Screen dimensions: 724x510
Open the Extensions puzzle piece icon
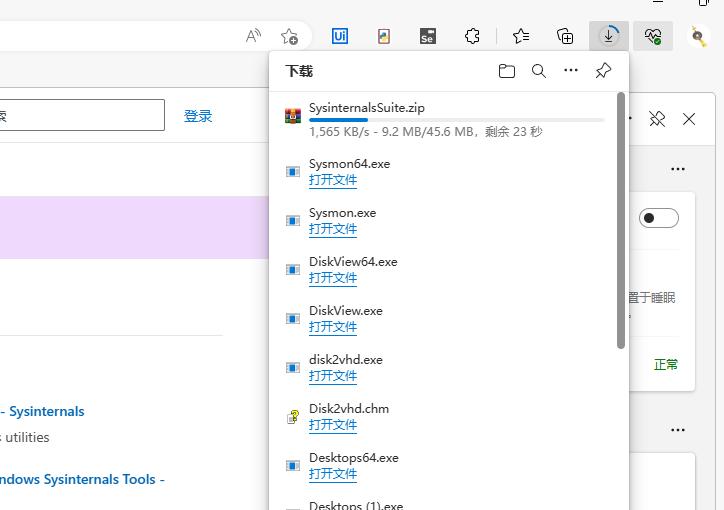click(x=472, y=36)
